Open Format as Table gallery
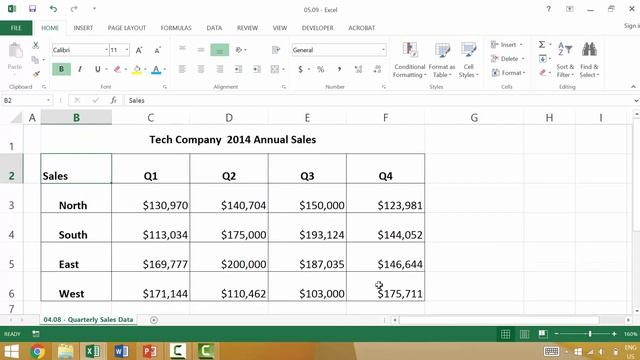The height and width of the screenshot is (360, 640). coord(442,60)
